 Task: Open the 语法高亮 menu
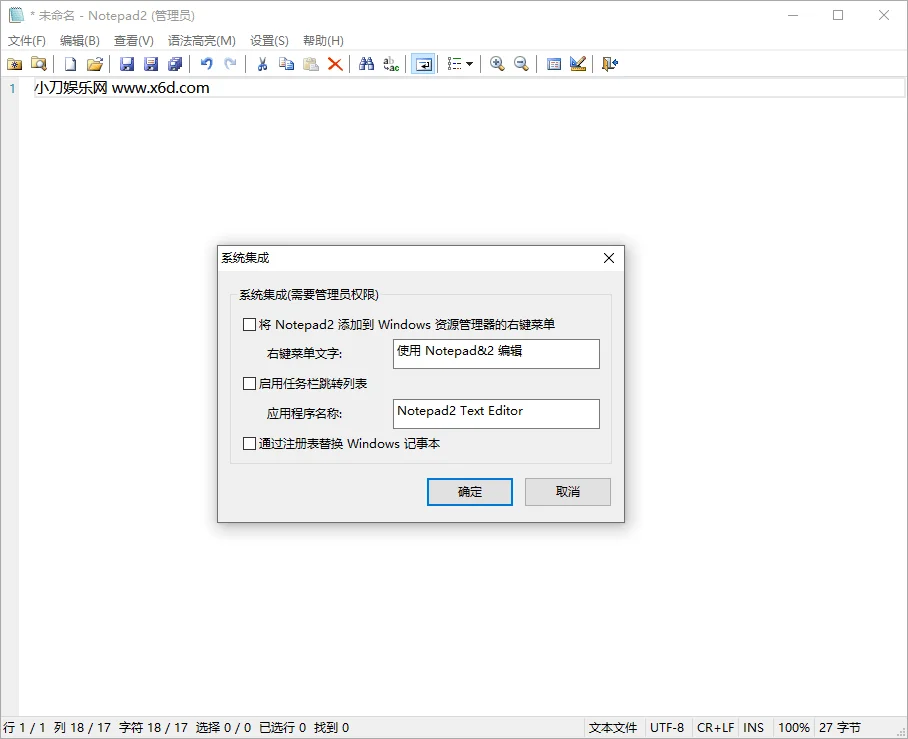tap(200, 40)
